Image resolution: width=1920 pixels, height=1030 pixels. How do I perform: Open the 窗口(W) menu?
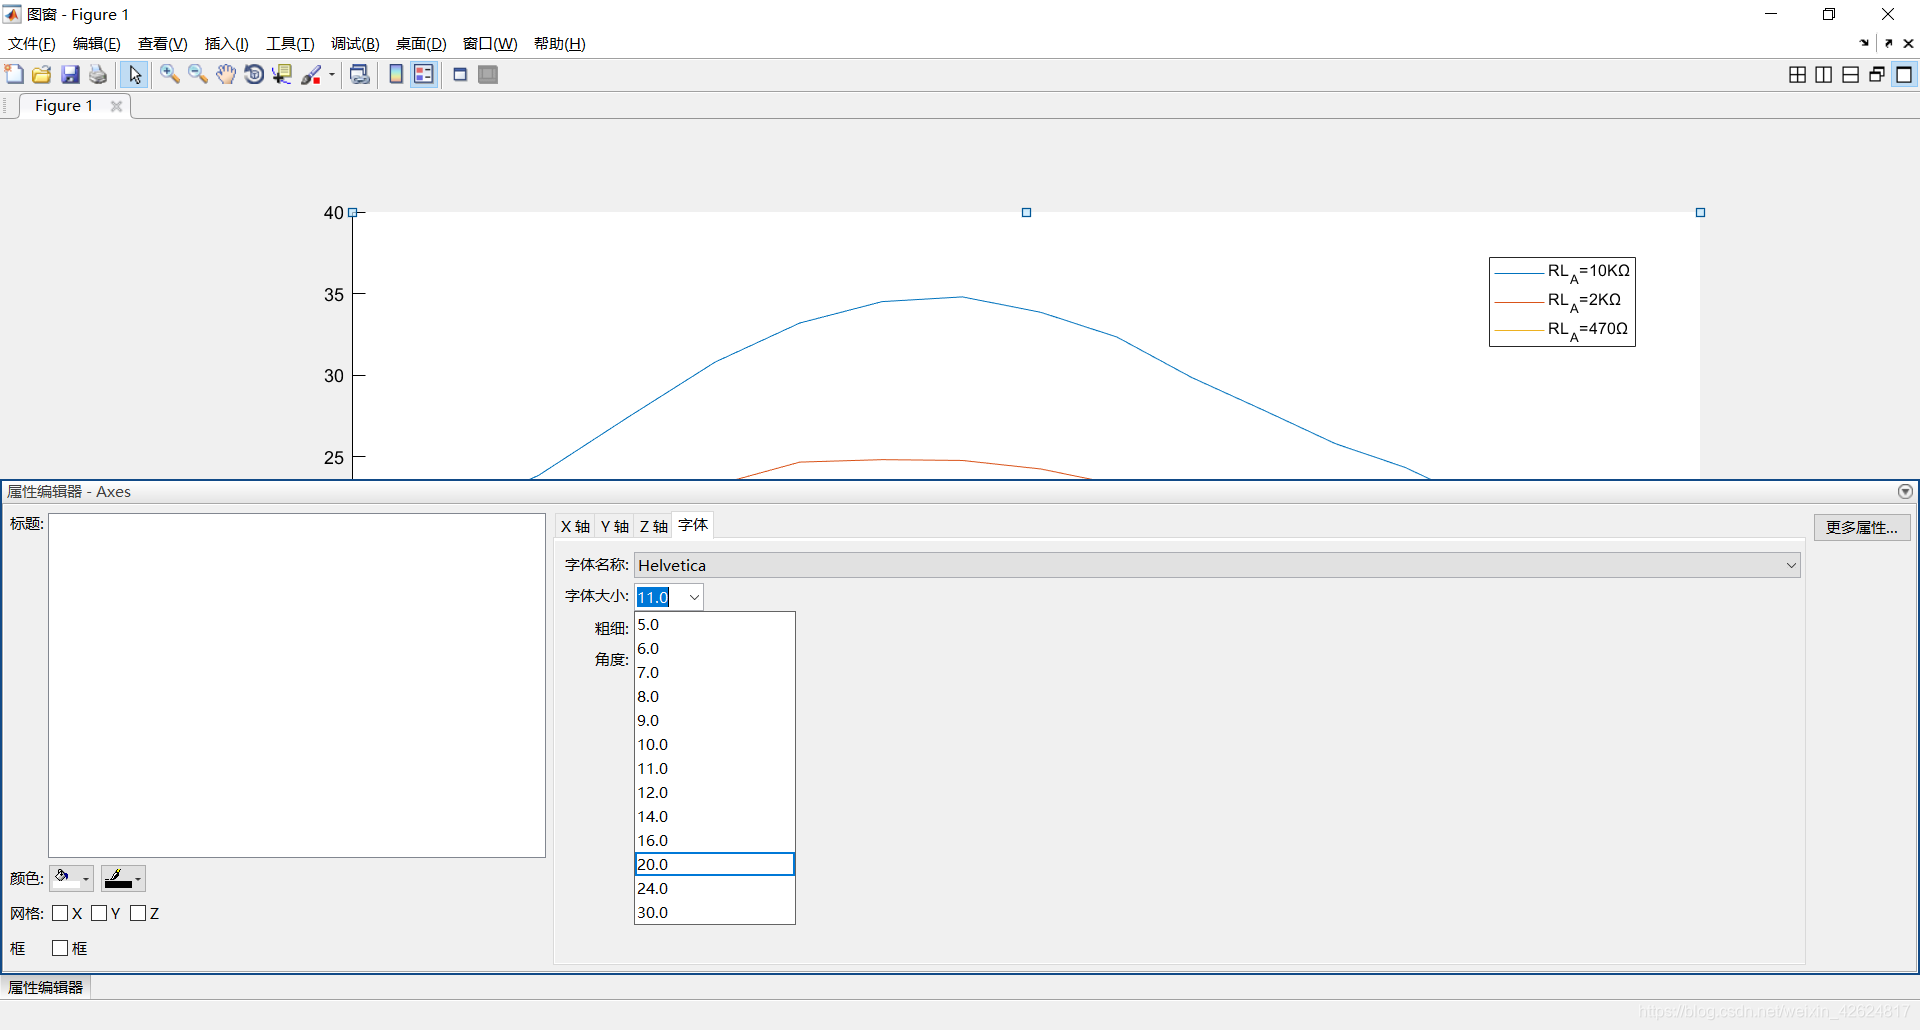tap(490, 44)
